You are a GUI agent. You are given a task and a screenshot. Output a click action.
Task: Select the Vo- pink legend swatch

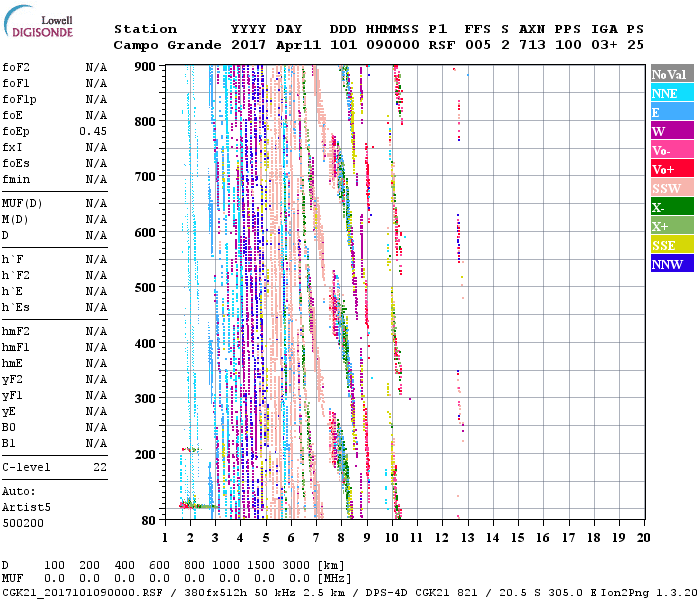coord(672,150)
